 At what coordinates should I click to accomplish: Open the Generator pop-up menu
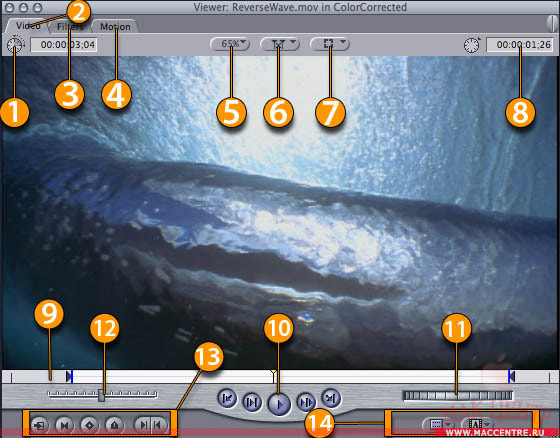(x=476, y=424)
